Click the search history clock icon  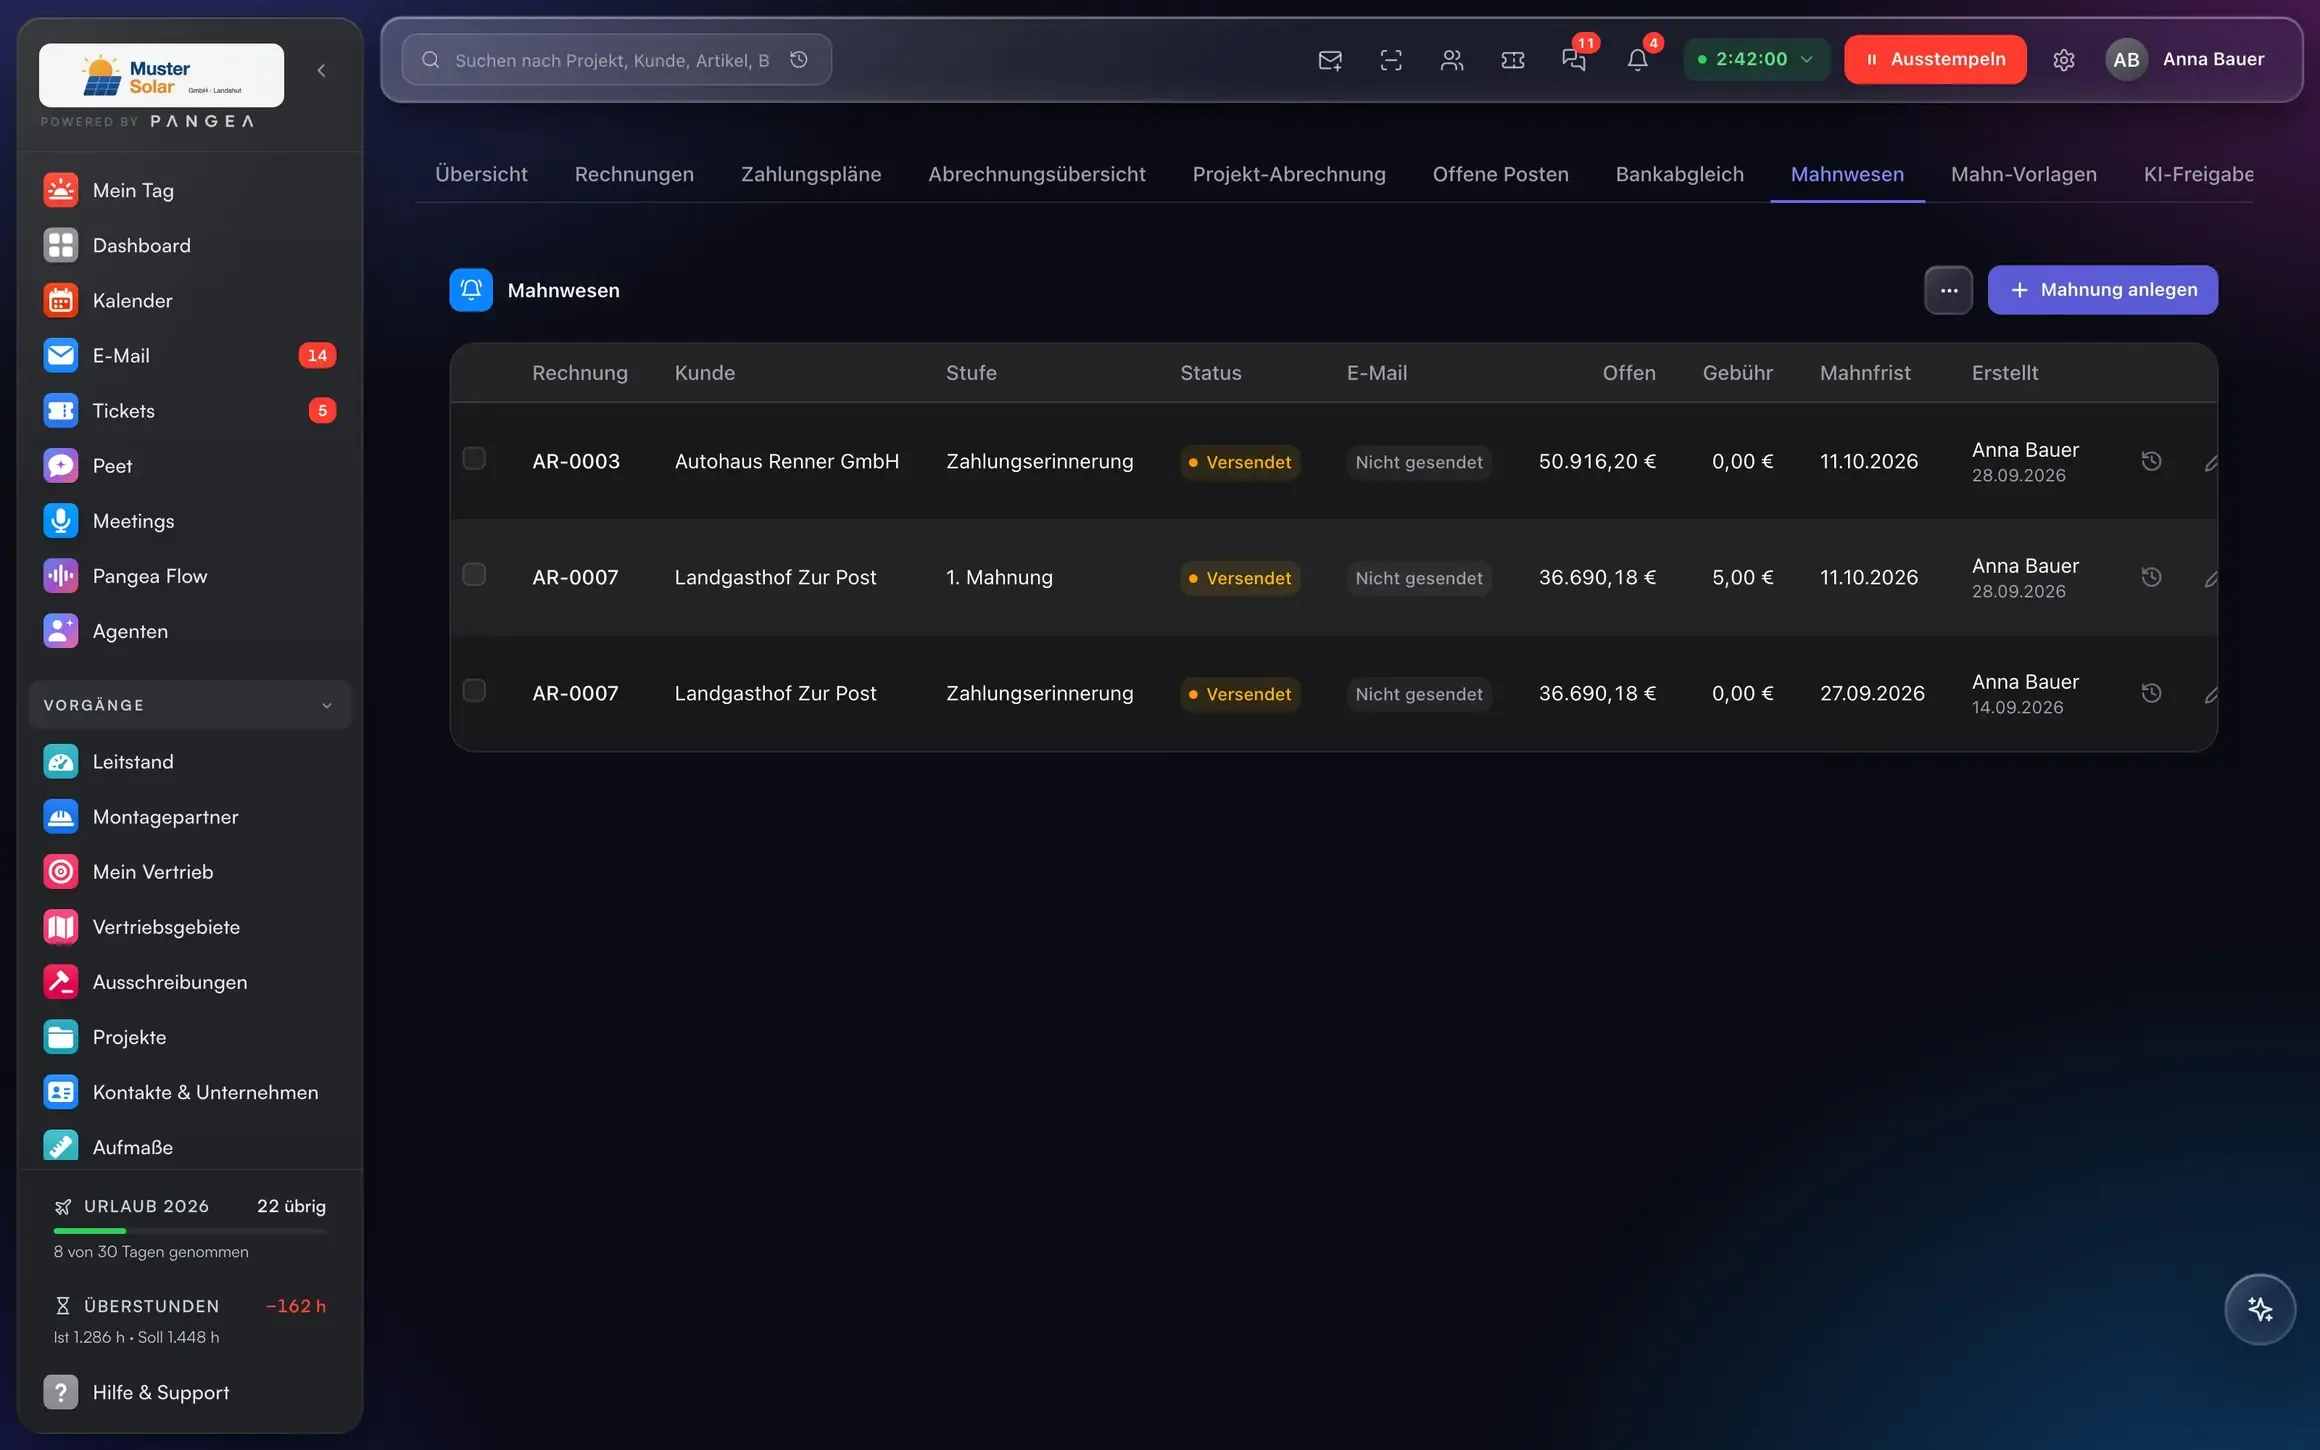799,60
